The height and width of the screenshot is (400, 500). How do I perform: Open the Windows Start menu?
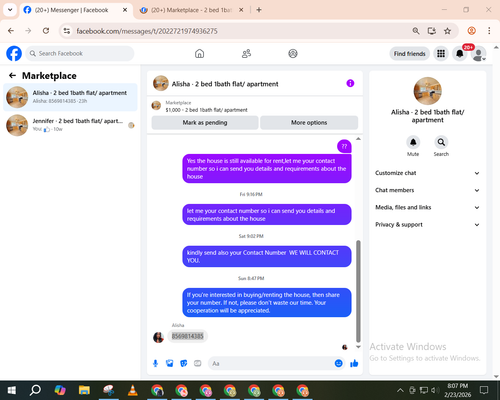(x=12, y=390)
